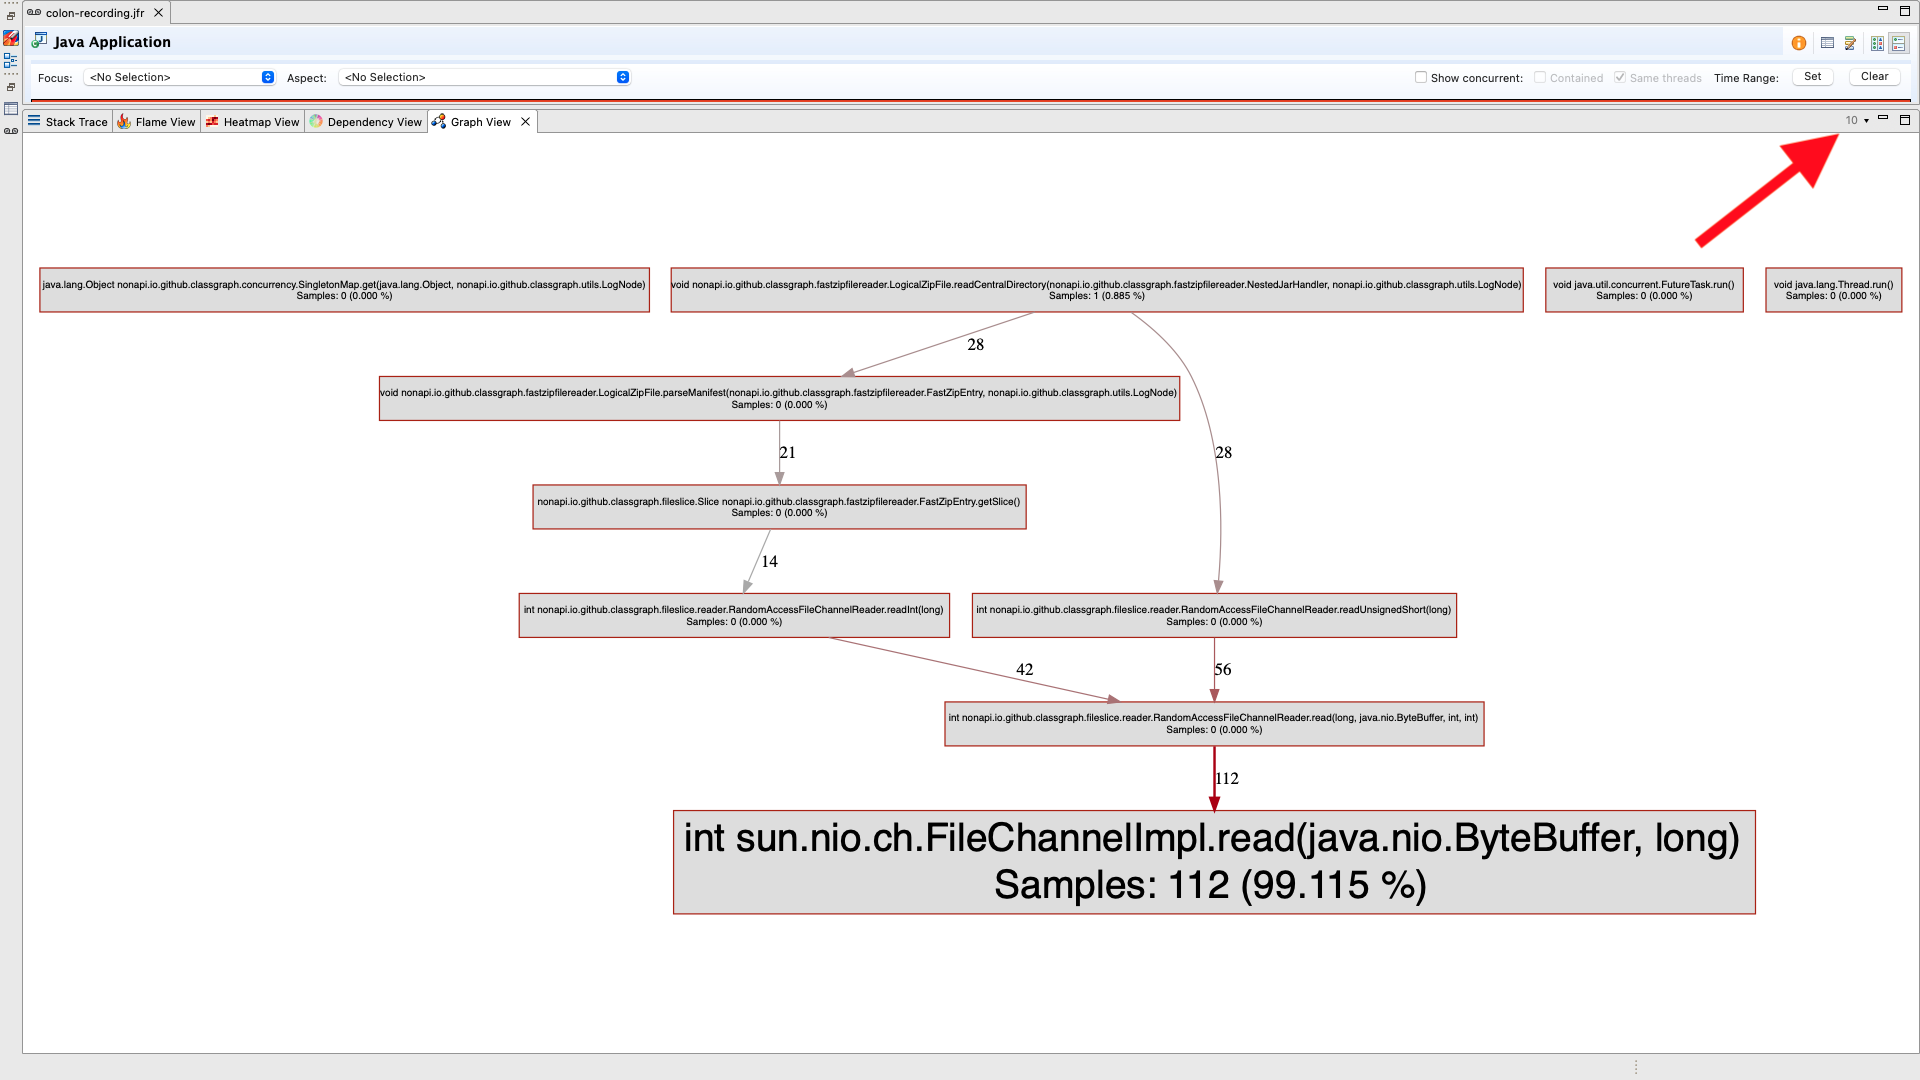Click the outline tree icon in sidebar

[11, 60]
